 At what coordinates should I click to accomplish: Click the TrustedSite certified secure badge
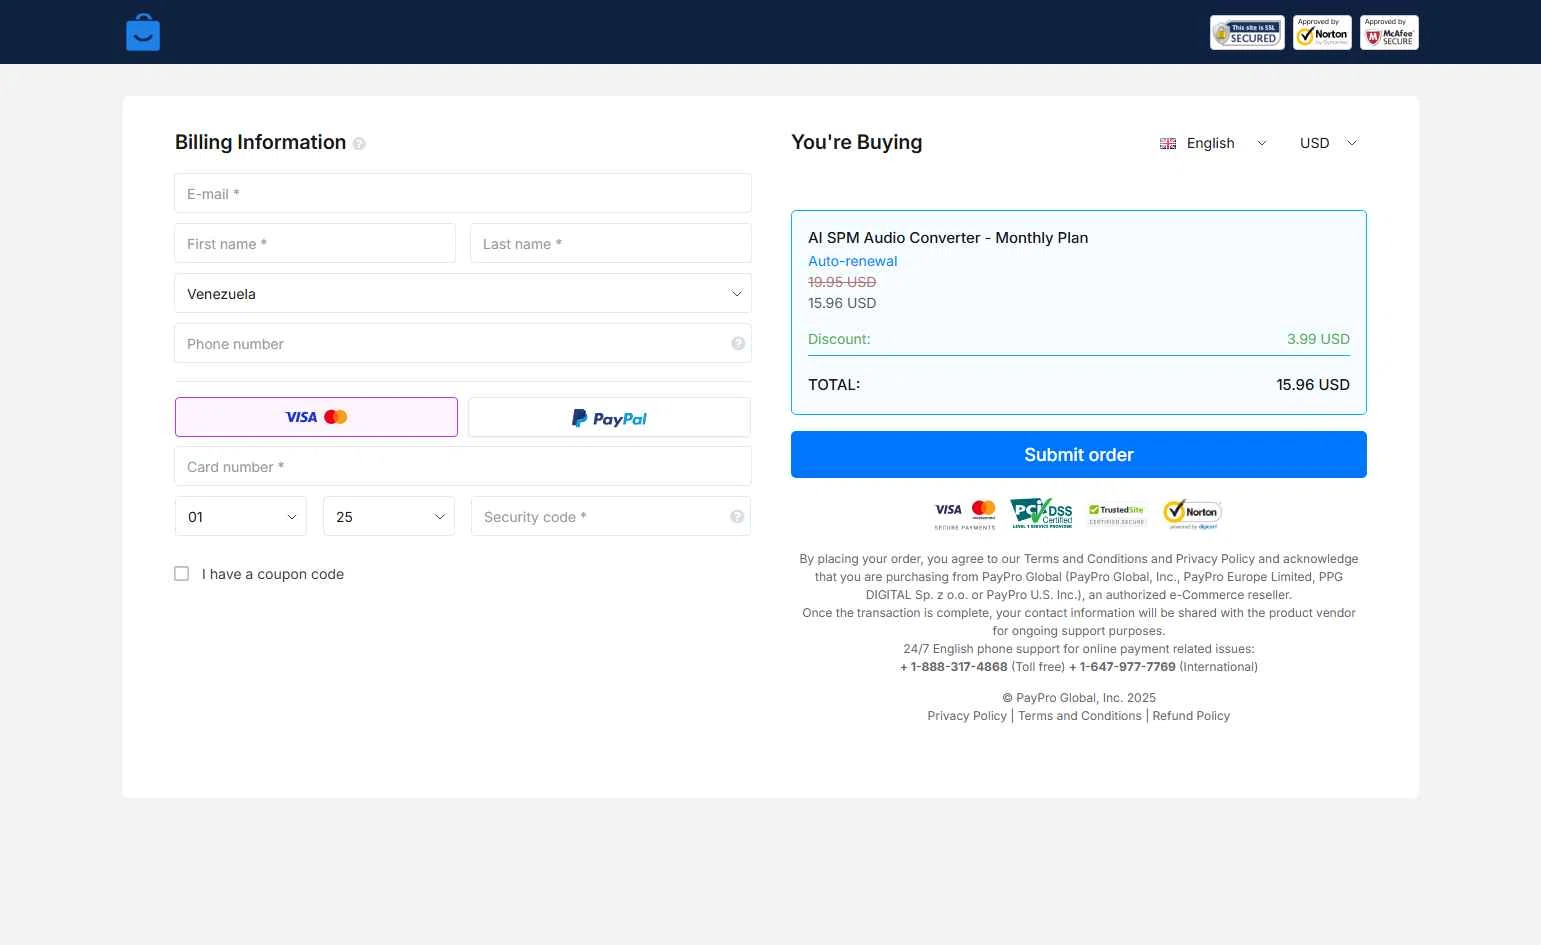1116,514
